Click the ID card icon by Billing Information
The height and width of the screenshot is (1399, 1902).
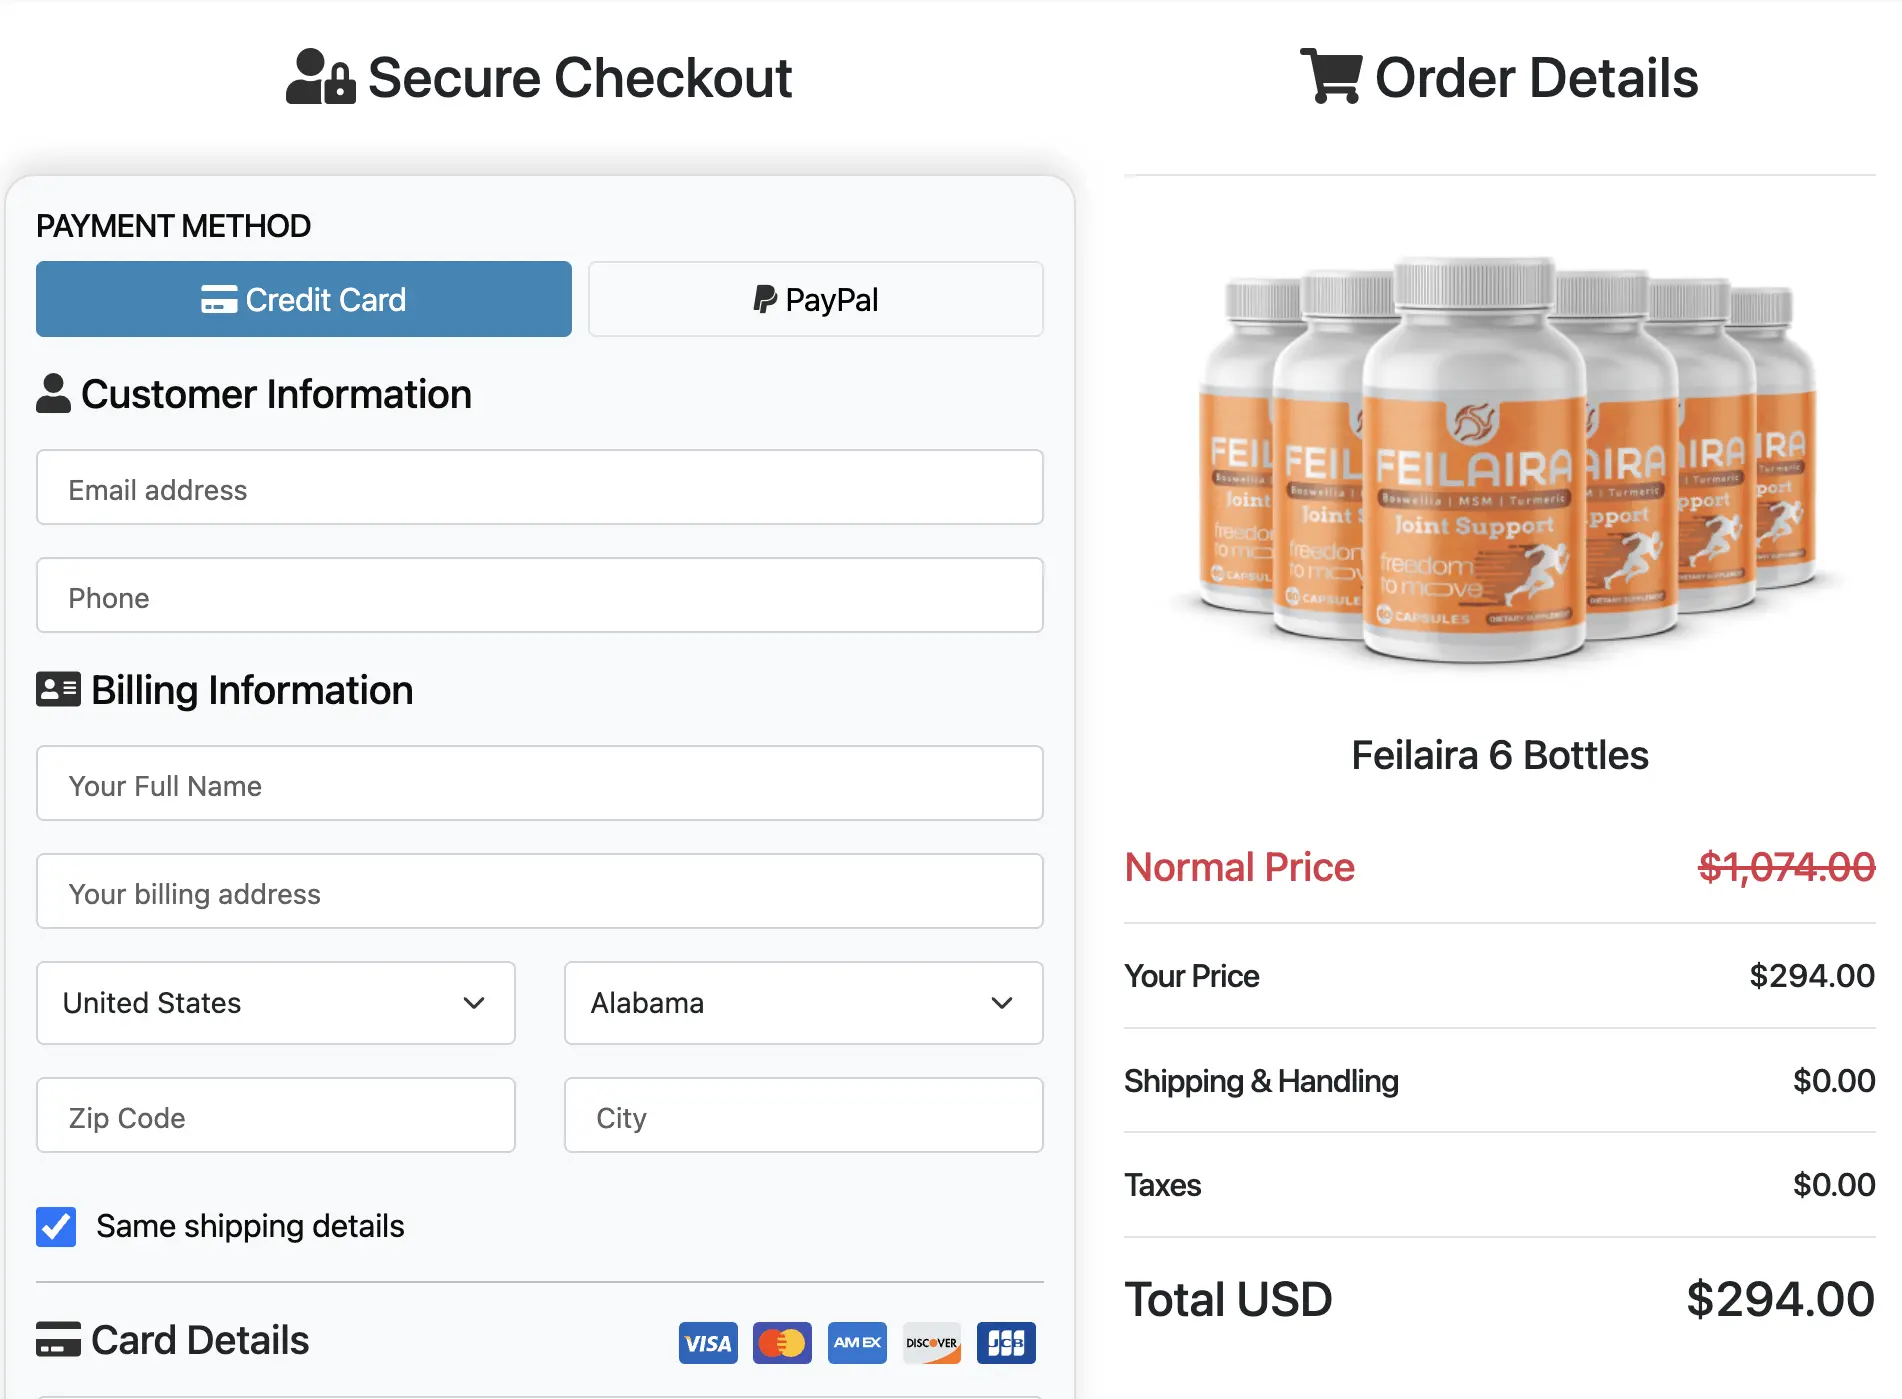click(58, 689)
